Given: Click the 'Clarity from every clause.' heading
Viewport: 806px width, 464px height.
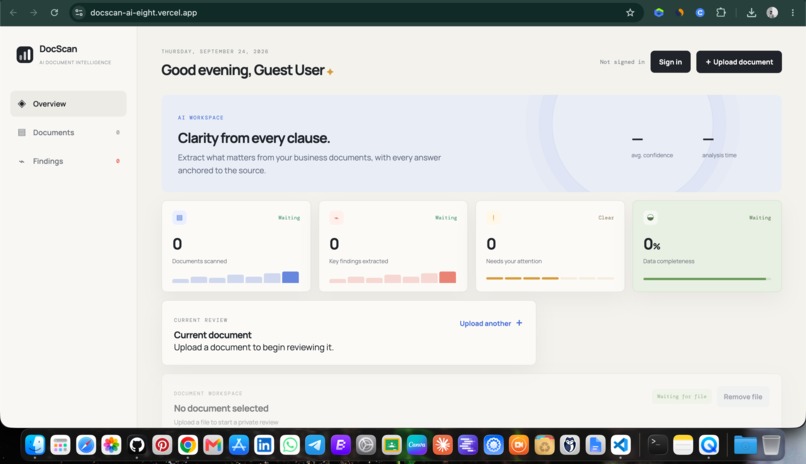Looking at the screenshot, I should pos(254,138).
